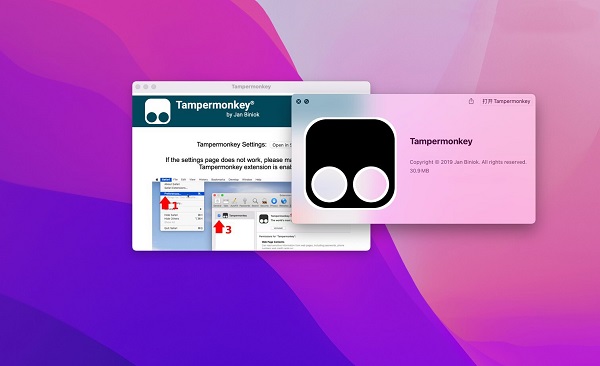Click the red arrow labeled 3
This screenshot has height=366, width=600.
[x=218, y=227]
